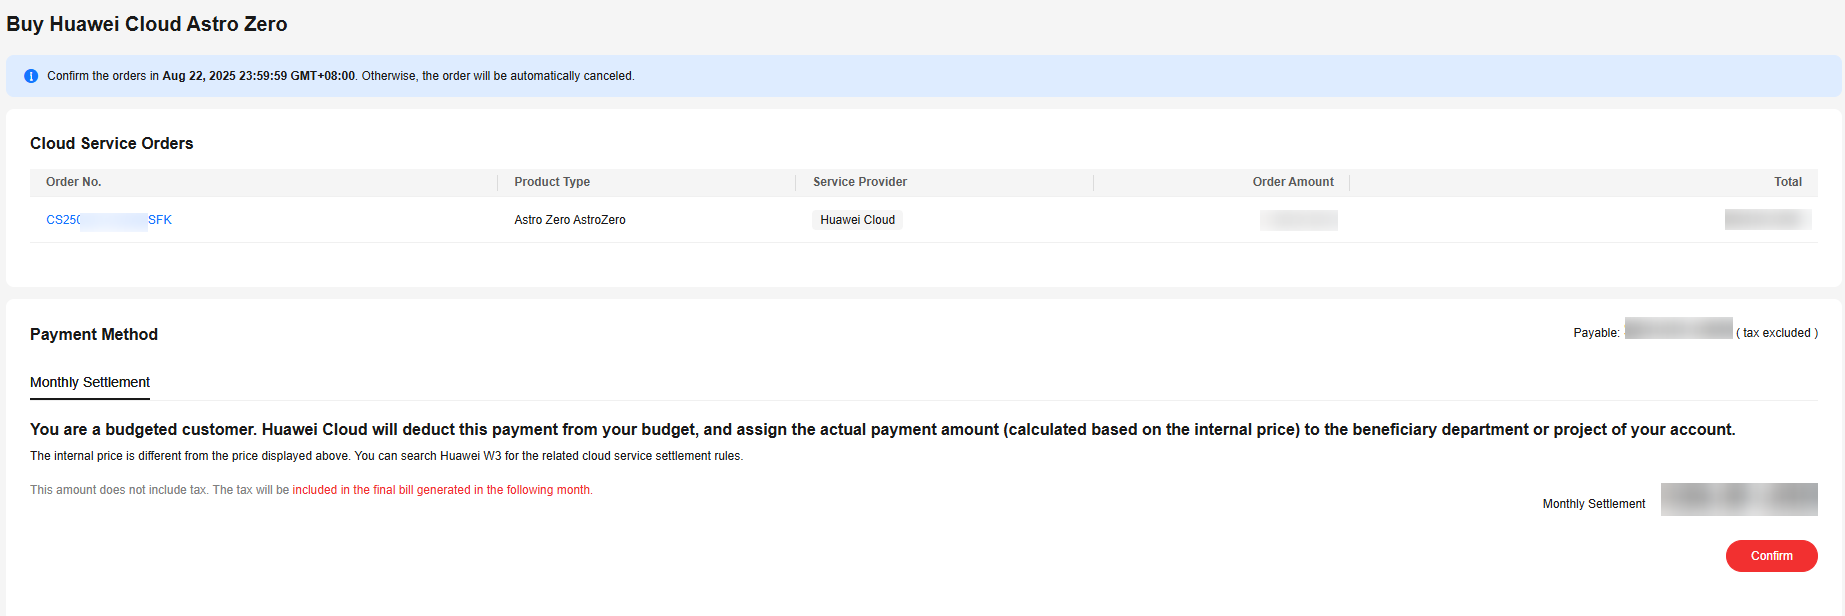The height and width of the screenshot is (616, 1845).
Task: Select the Monthly Settlement tab
Action: pyautogui.click(x=90, y=382)
